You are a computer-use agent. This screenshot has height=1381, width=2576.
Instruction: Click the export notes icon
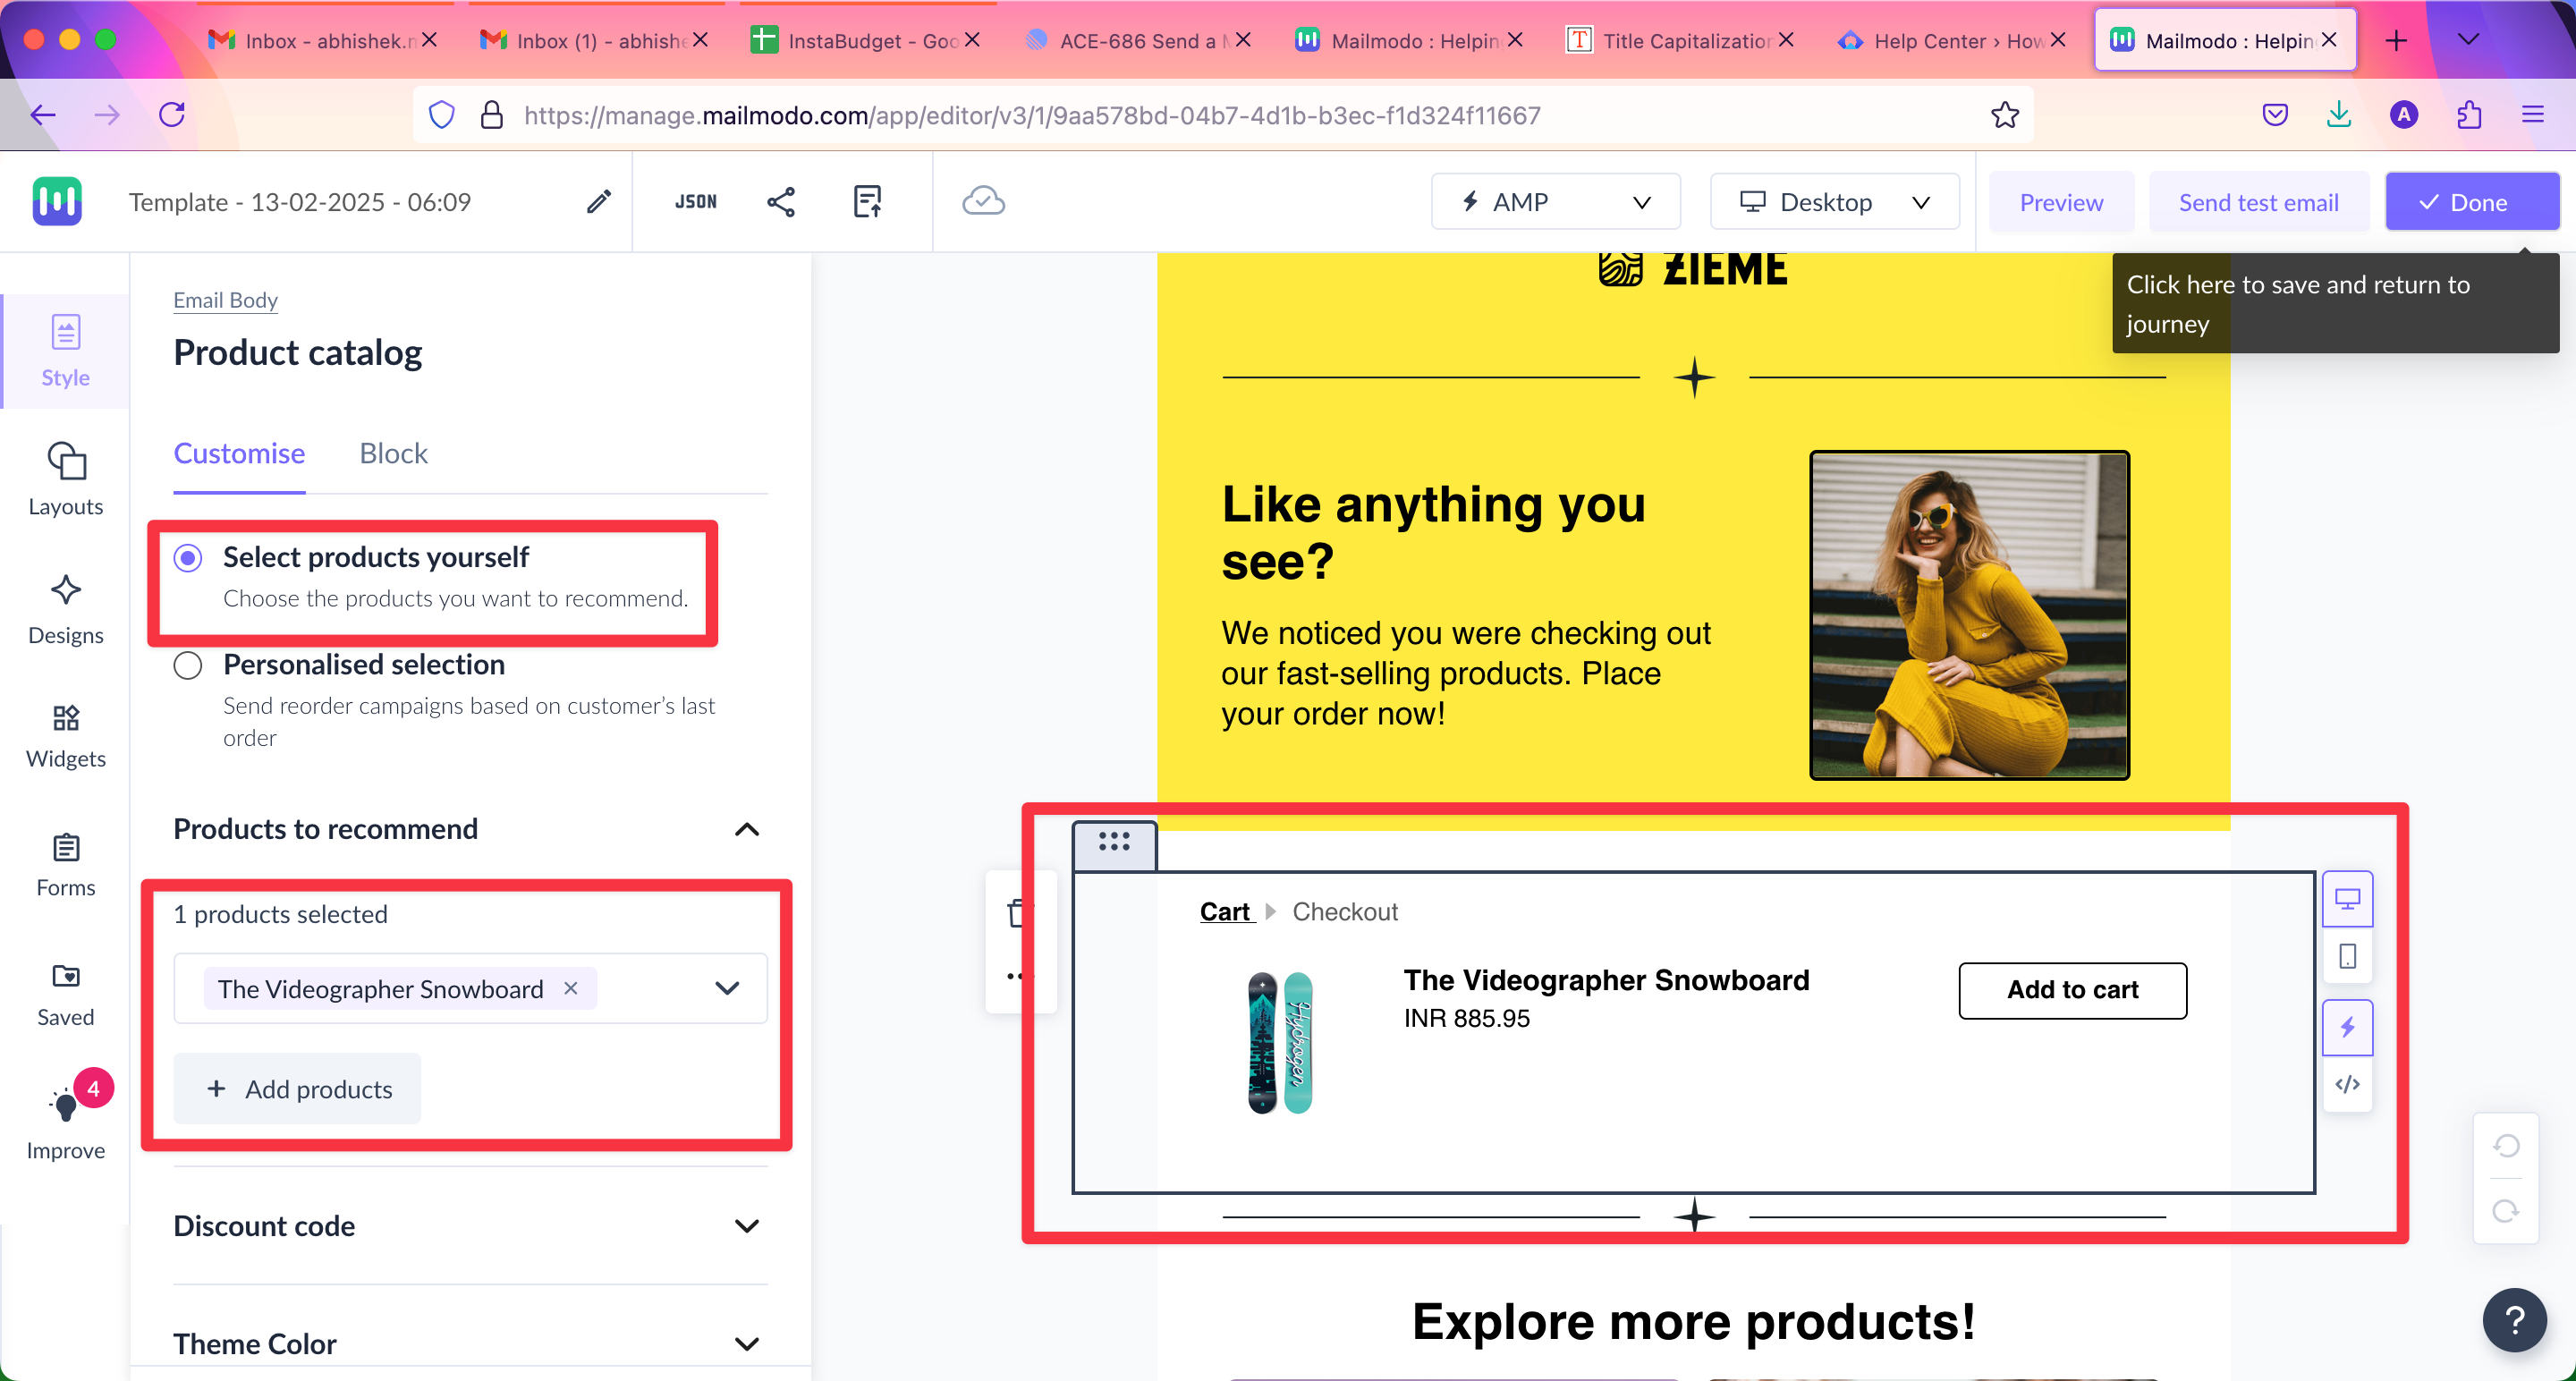(x=867, y=201)
